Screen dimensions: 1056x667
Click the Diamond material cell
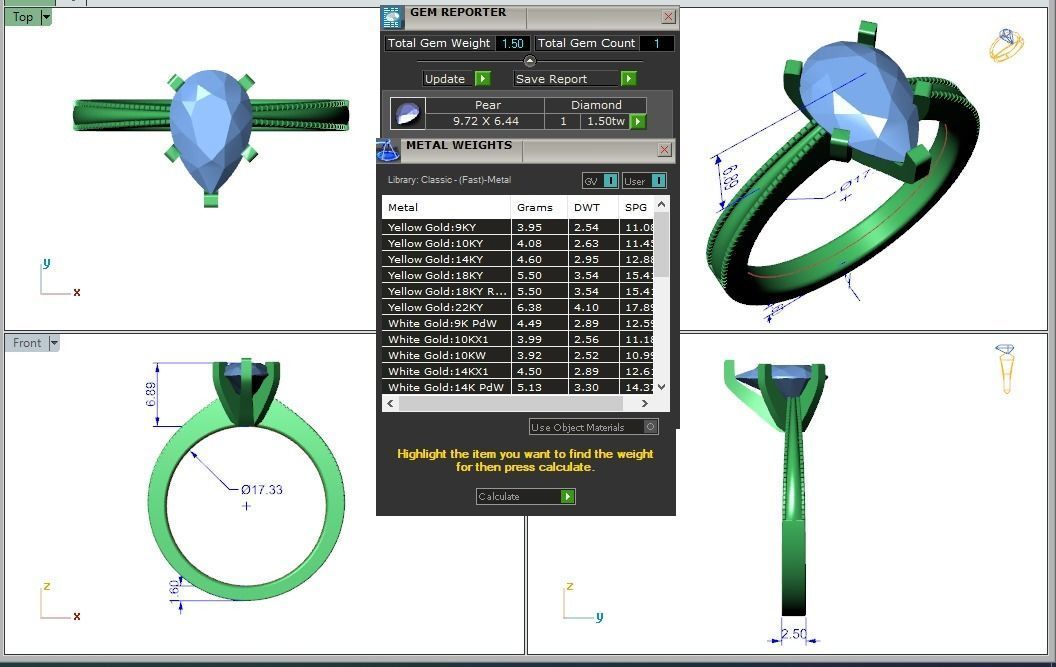pyautogui.click(x=595, y=105)
